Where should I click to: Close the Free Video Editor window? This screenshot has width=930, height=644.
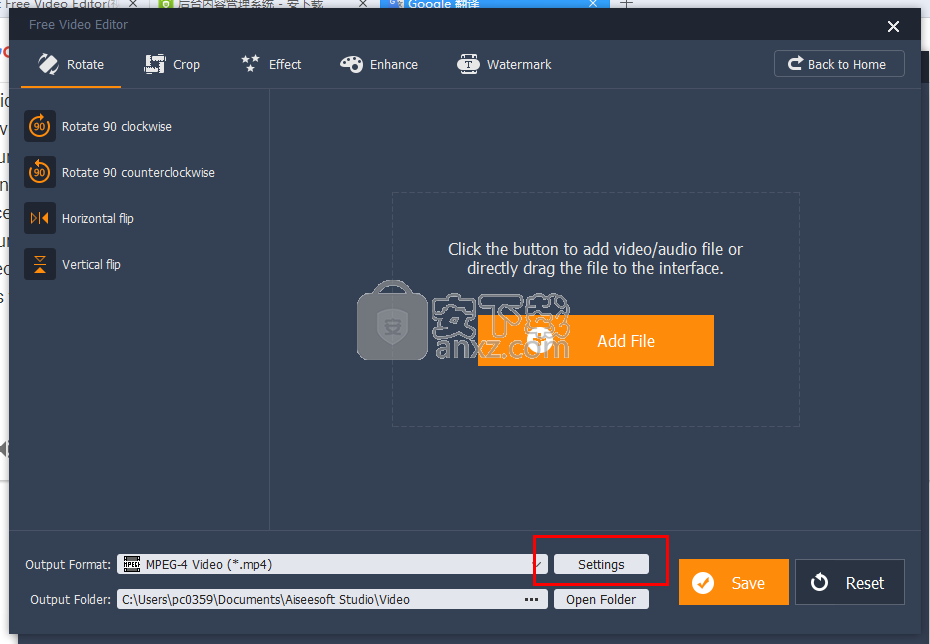tap(893, 26)
